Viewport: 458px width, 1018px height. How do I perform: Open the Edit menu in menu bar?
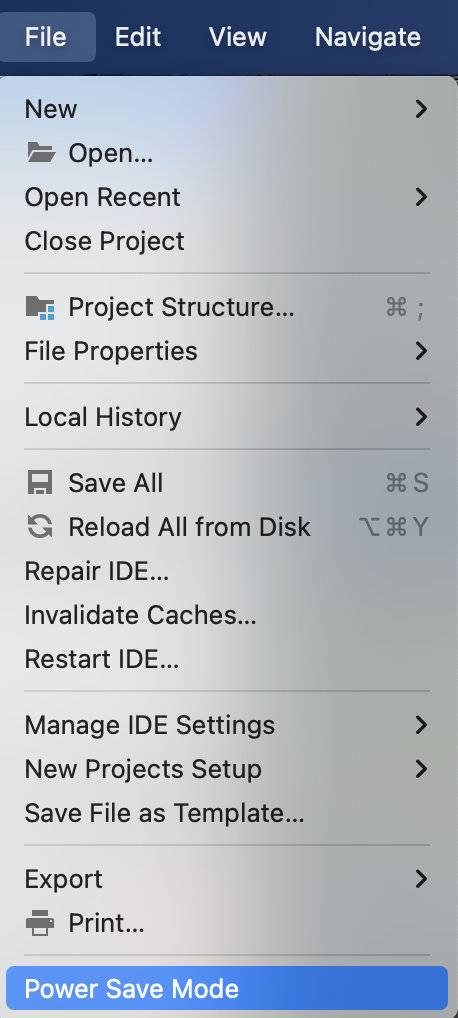138,36
